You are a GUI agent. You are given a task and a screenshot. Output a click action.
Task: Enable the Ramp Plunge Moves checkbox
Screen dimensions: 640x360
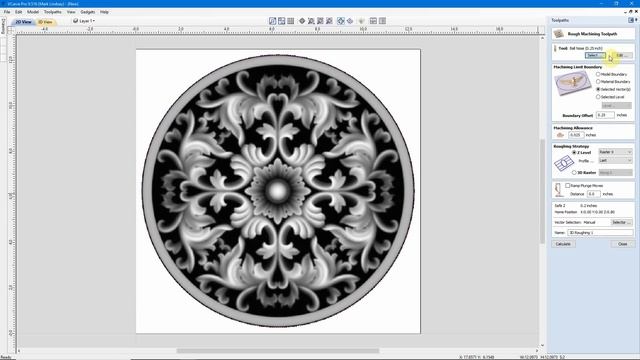(x=567, y=186)
